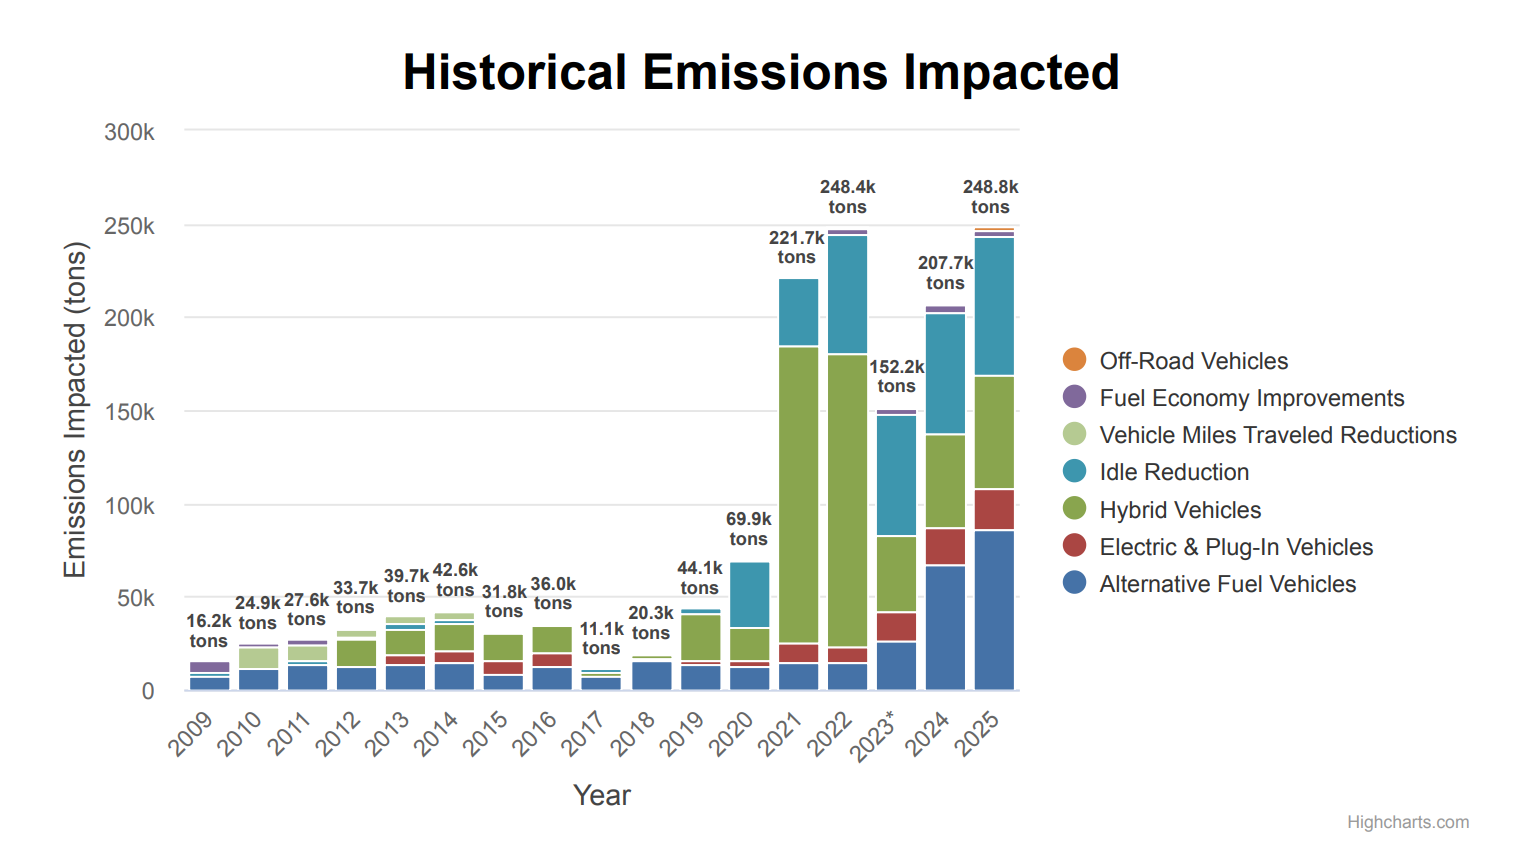Screen dimensions: 1527x849
Task: Toggle Off-Road Vehicles legend entry
Action: [x=1175, y=361]
